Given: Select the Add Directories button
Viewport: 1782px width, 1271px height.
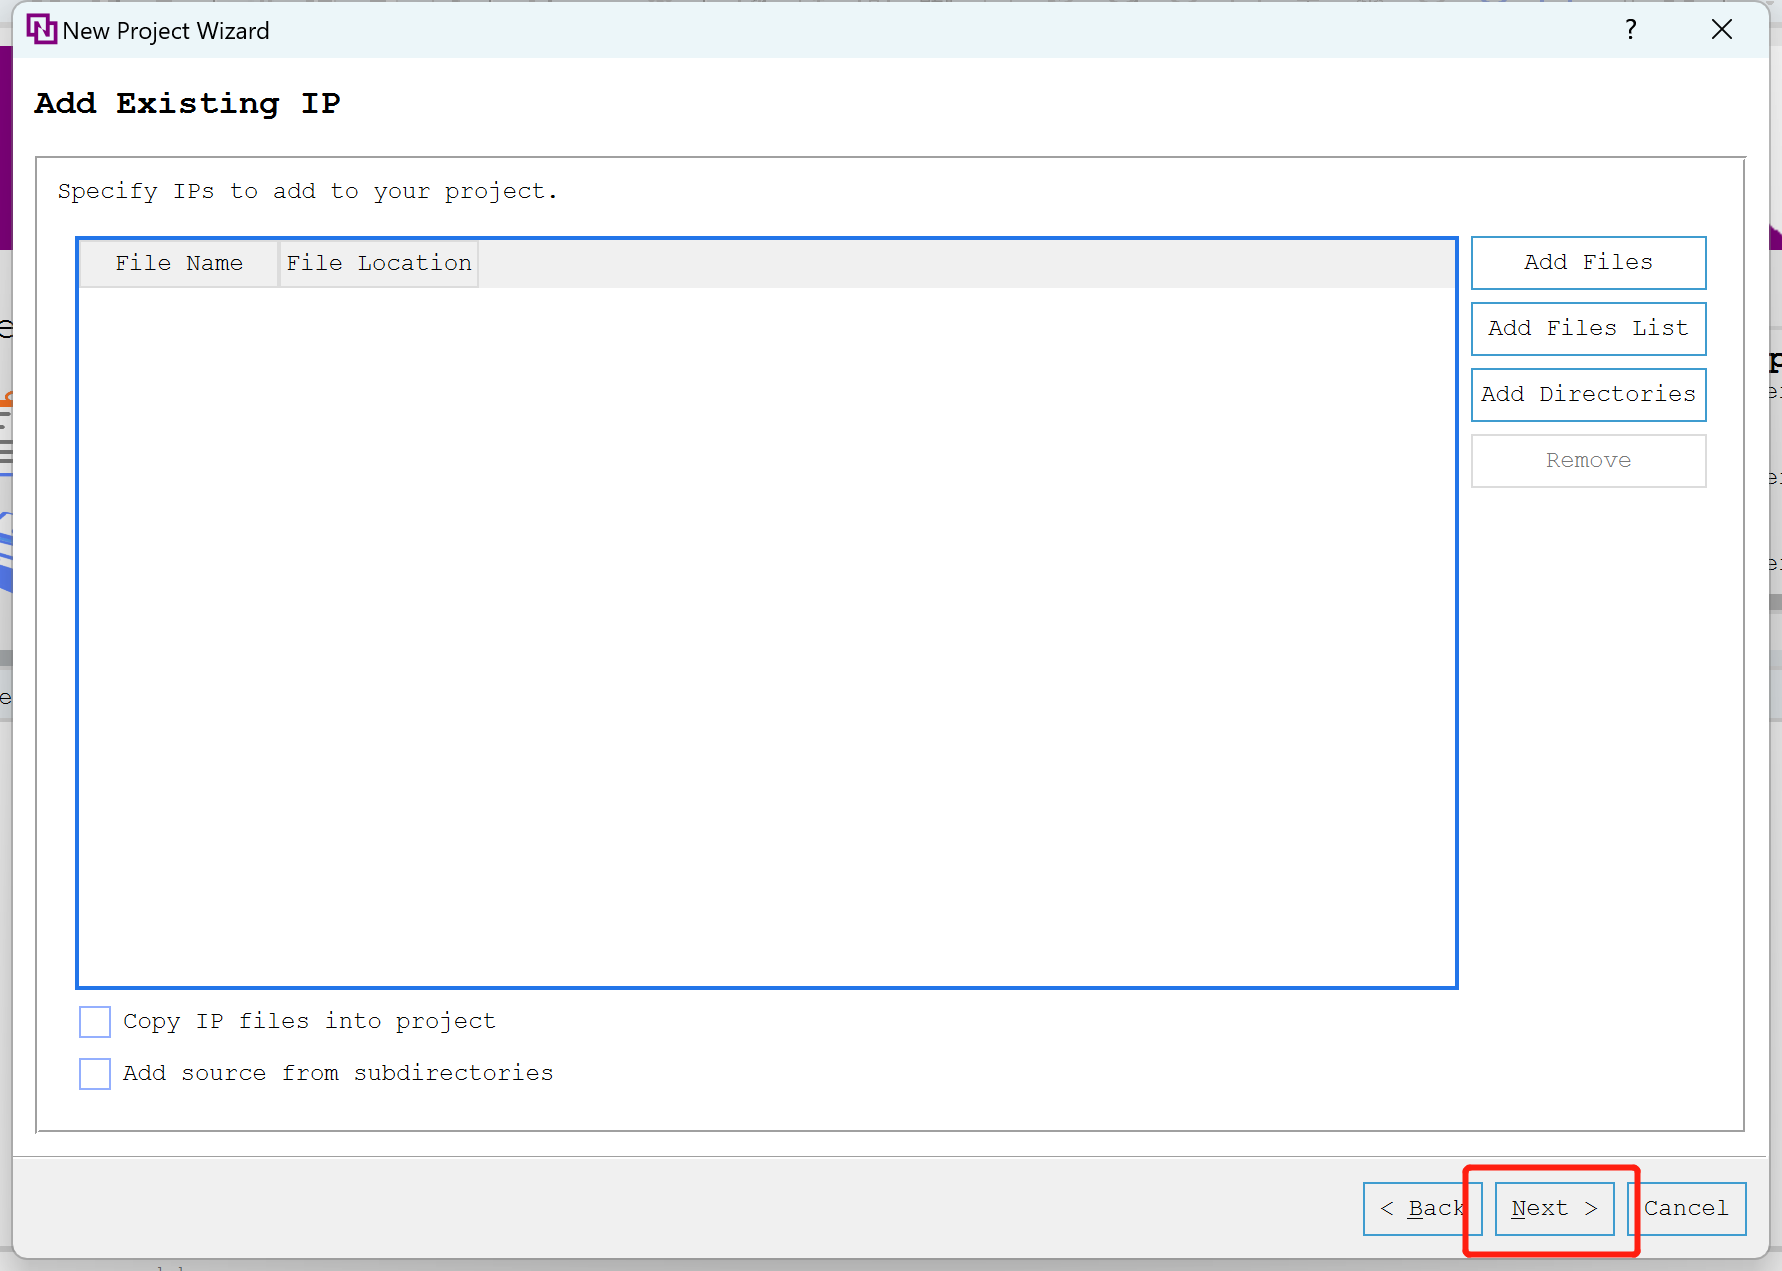Looking at the screenshot, I should coord(1587,395).
